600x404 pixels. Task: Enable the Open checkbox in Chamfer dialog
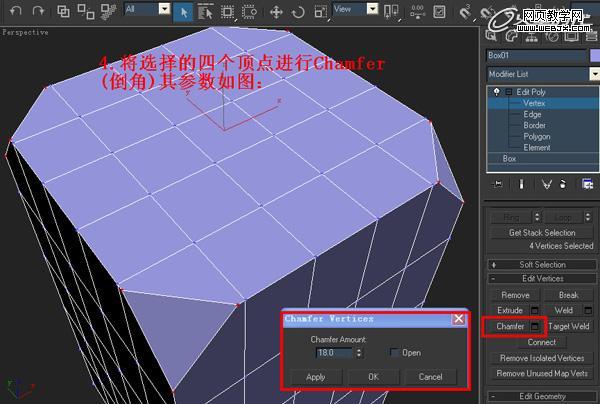click(x=393, y=352)
